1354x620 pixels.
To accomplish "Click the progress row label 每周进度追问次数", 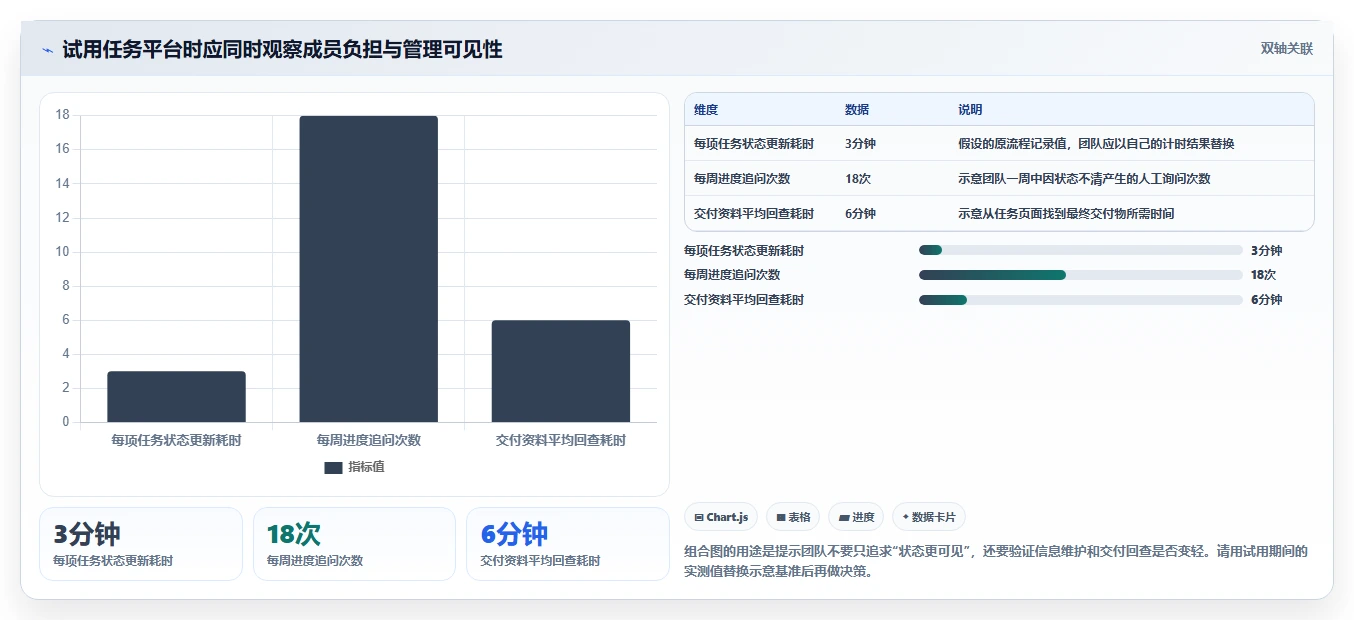I will pos(732,275).
